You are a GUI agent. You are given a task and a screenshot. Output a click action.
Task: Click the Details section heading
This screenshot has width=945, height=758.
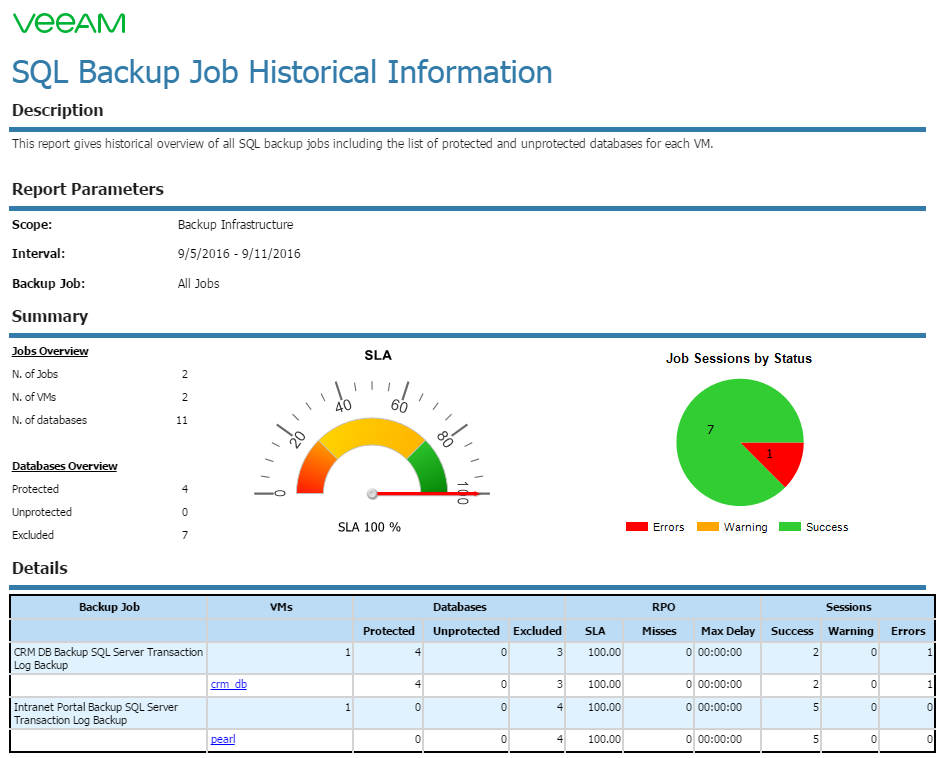[40, 568]
